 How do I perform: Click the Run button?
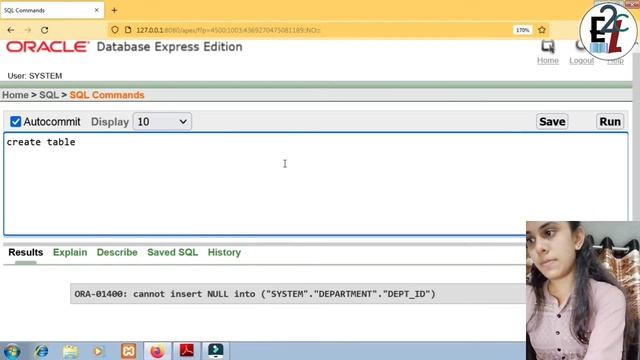tap(610, 122)
